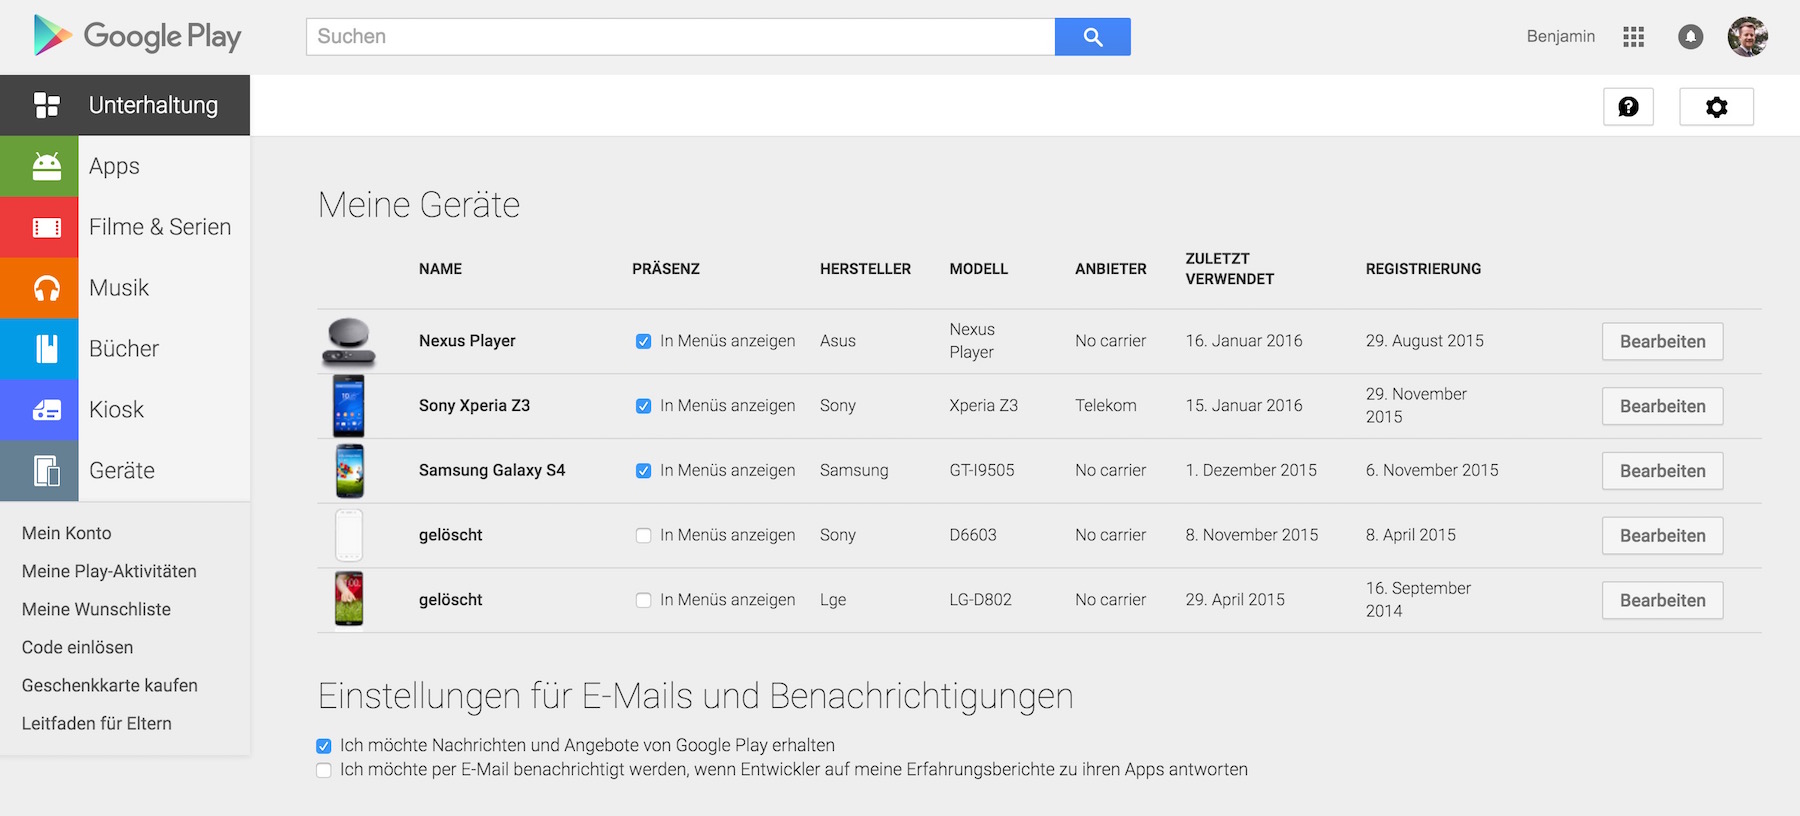Open Leitfaden für Eltern link
This screenshot has width=1800, height=816.
click(x=97, y=723)
